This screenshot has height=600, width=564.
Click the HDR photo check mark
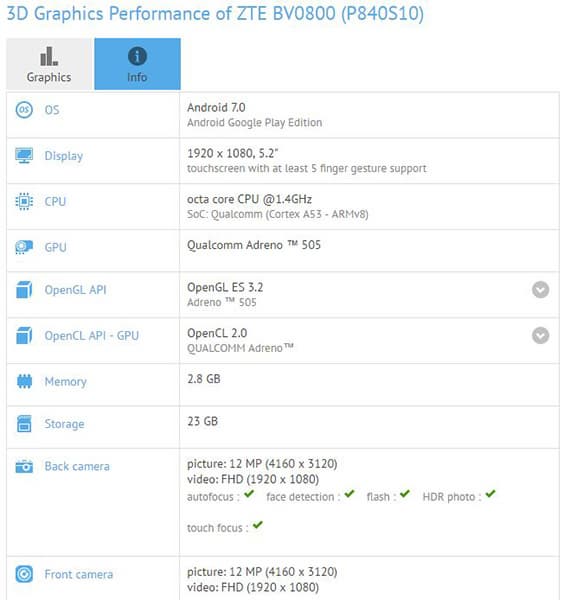coord(490,494)
